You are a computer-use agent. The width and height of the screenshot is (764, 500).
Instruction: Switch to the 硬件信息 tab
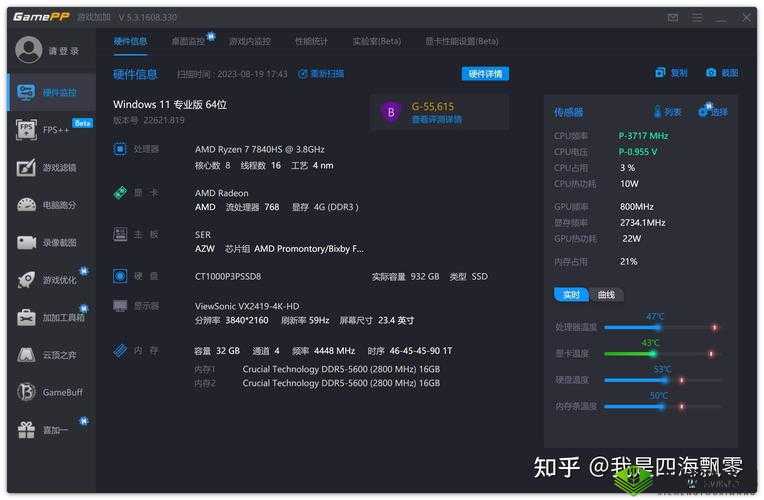click(x=130, y=41)
